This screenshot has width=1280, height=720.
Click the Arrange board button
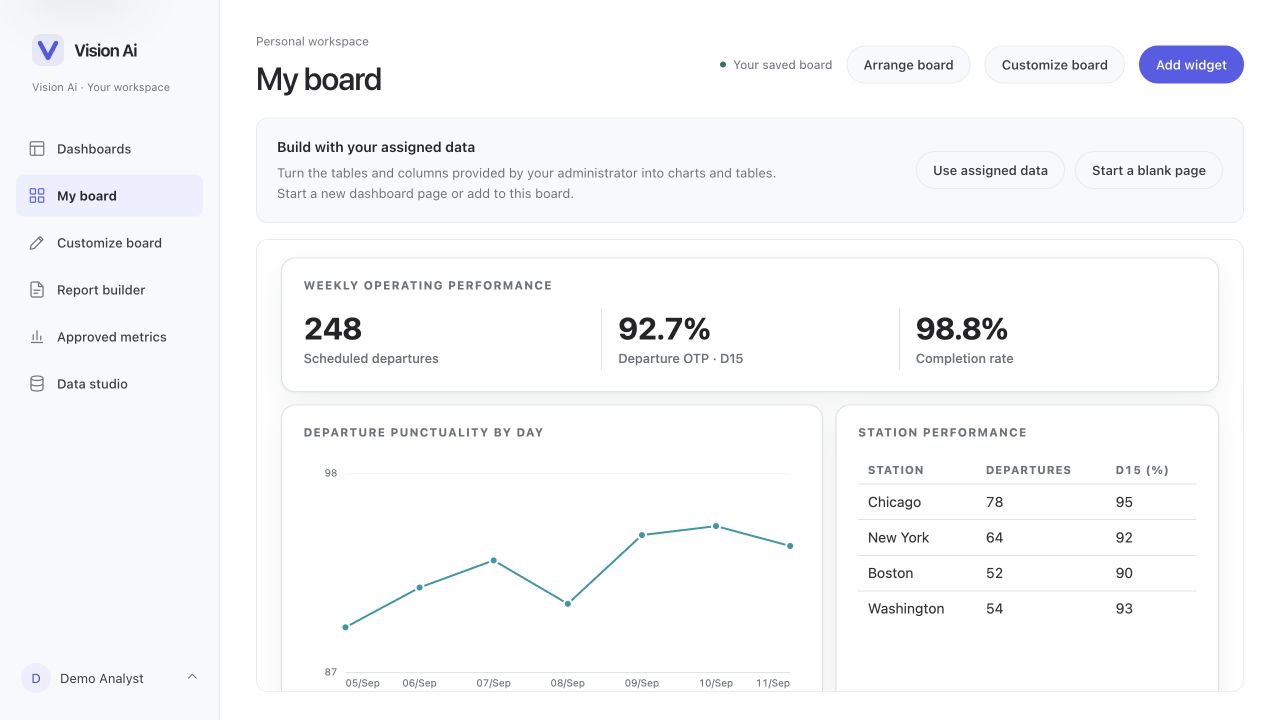[908, 65]
